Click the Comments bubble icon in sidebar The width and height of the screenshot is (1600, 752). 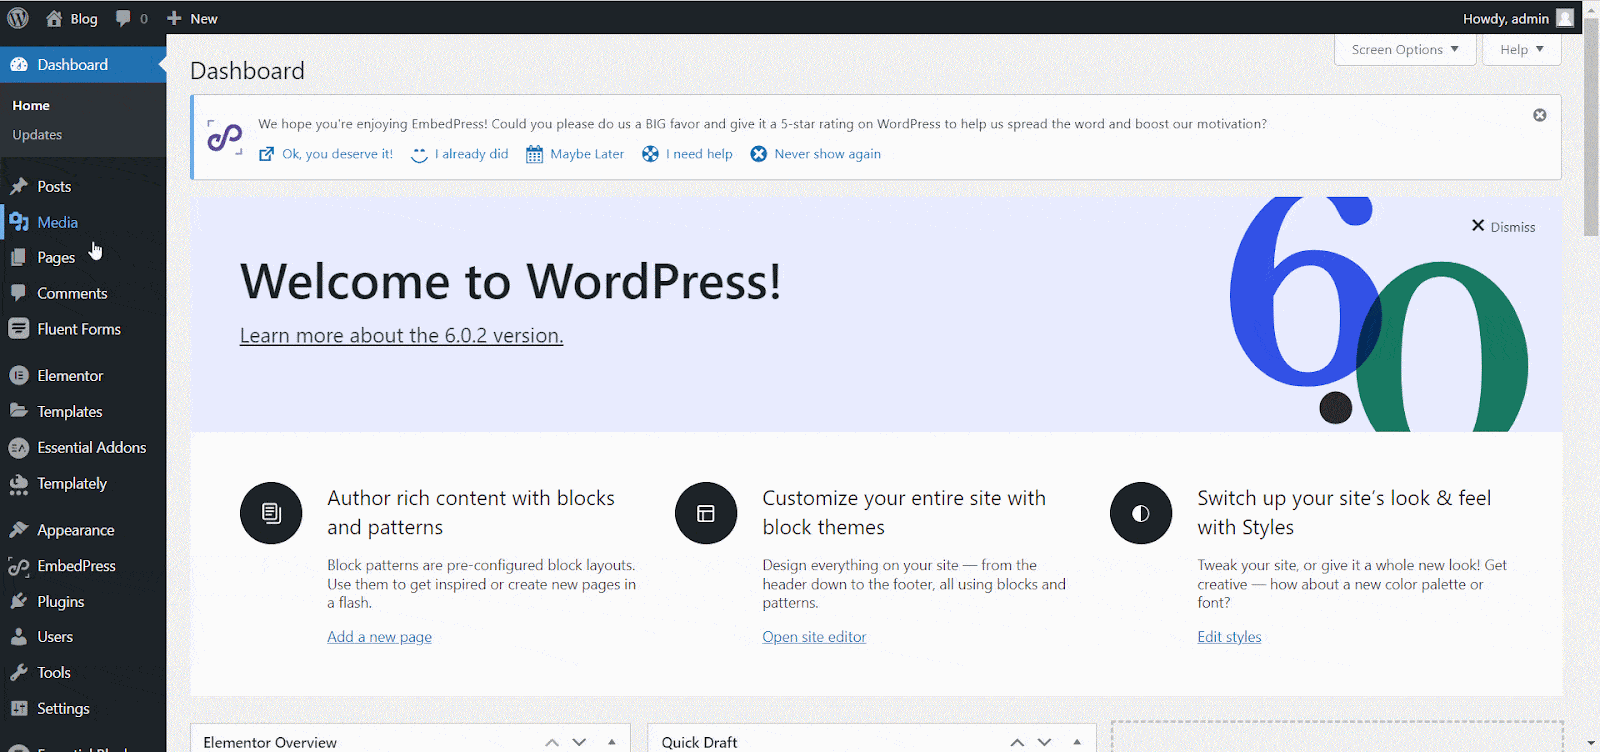tap(19, 293)
